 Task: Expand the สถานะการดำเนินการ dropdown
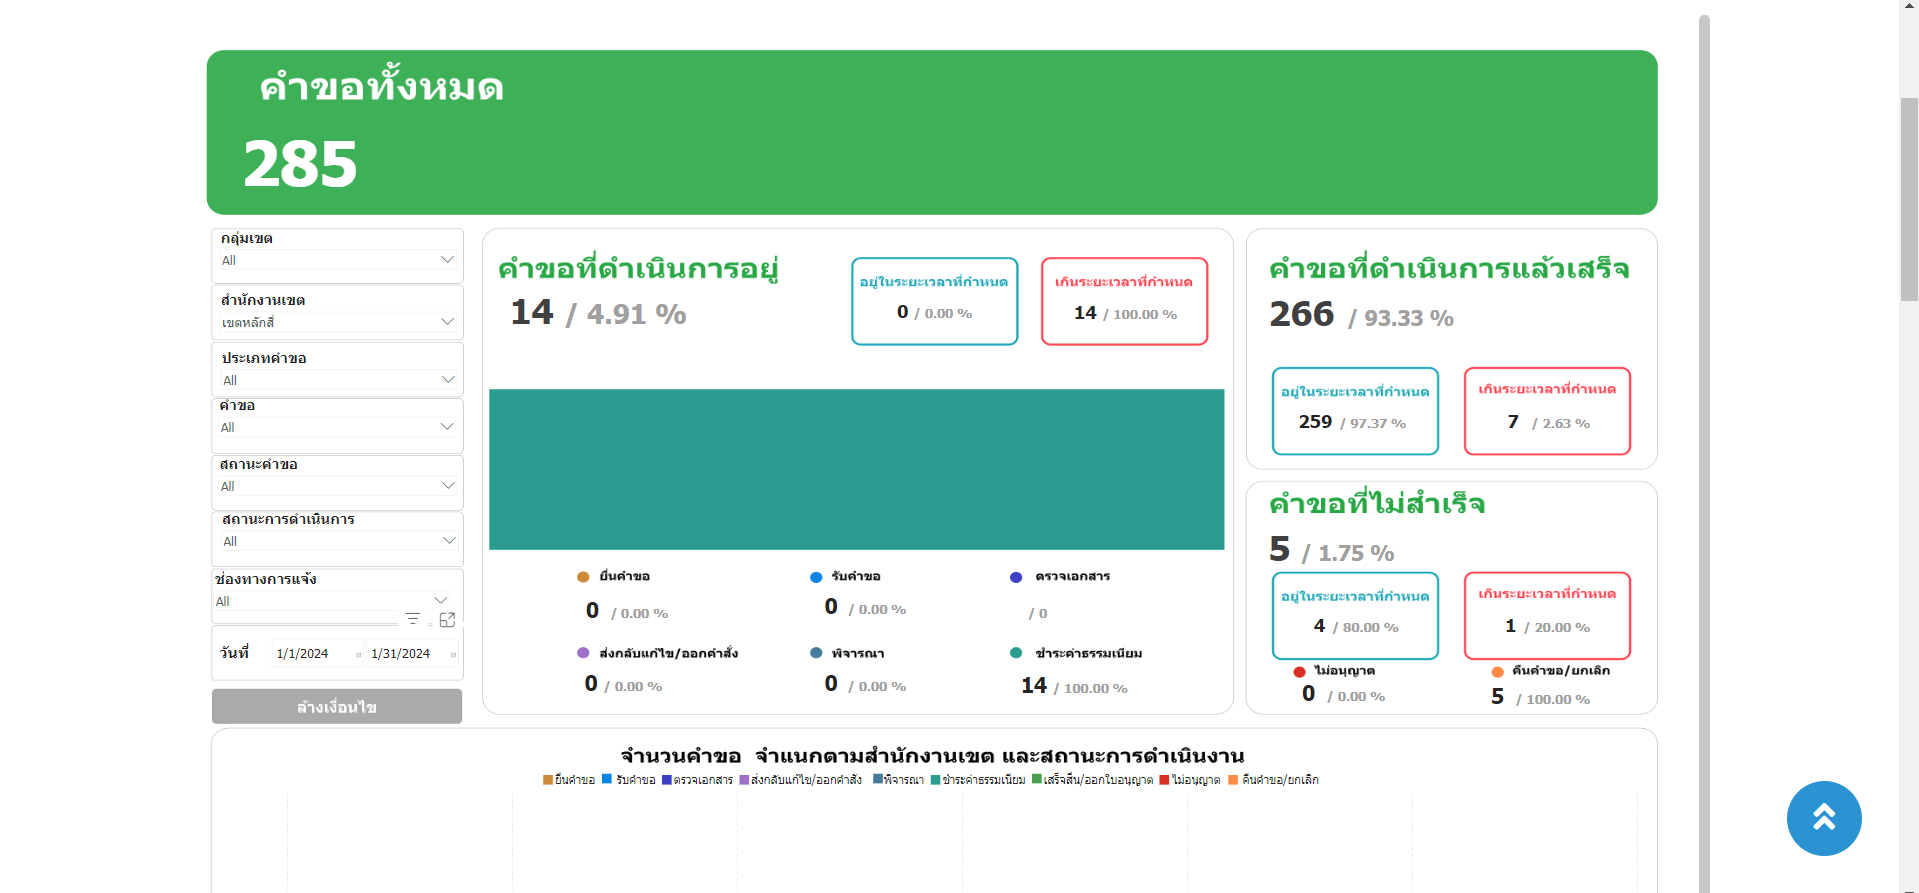[x=447, y=541]
